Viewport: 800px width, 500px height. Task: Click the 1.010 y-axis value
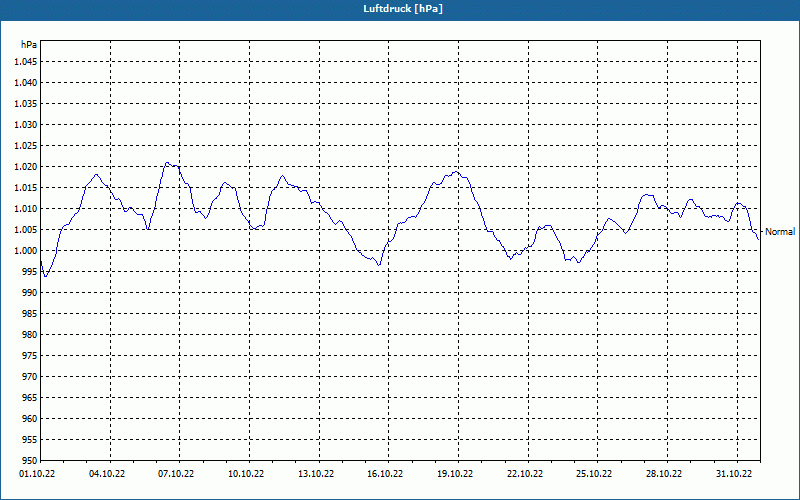(x=26, y=209)
